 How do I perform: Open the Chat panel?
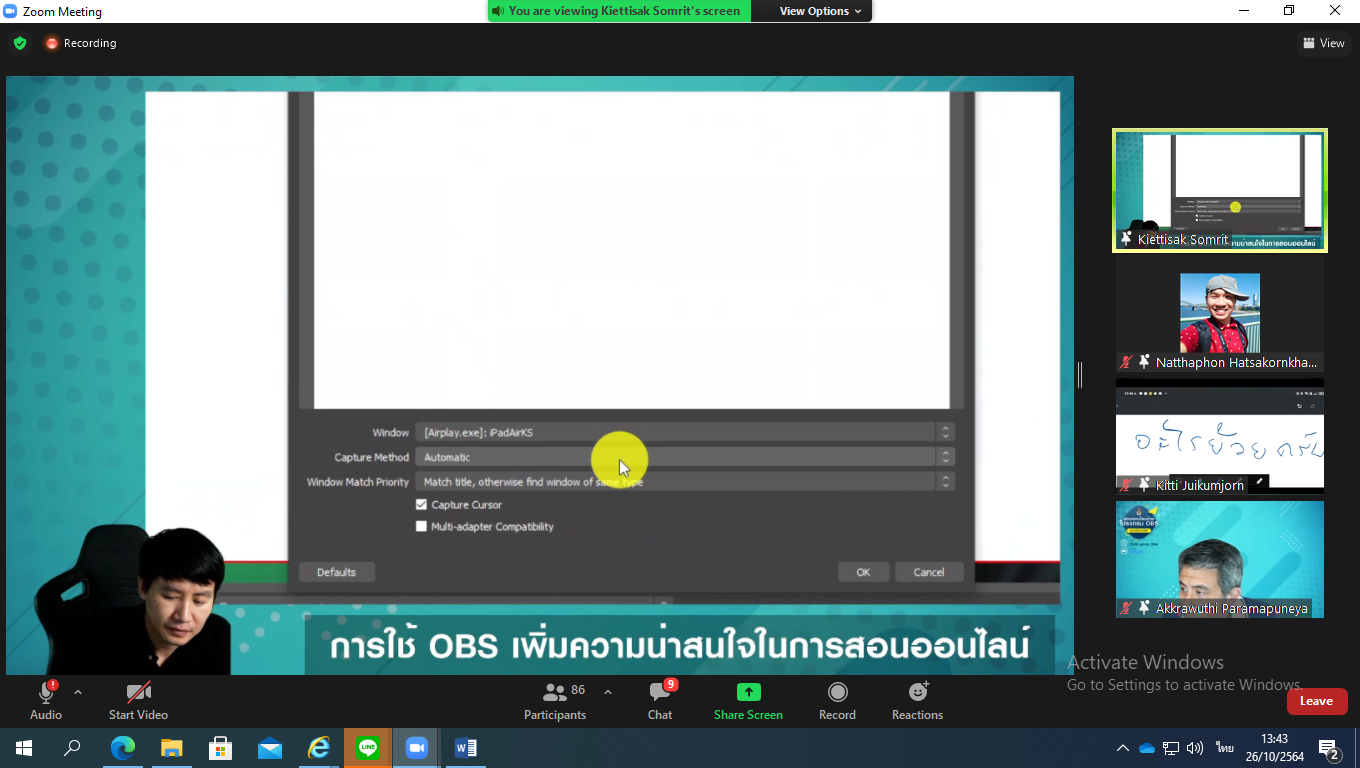click(x=660, y=699)
